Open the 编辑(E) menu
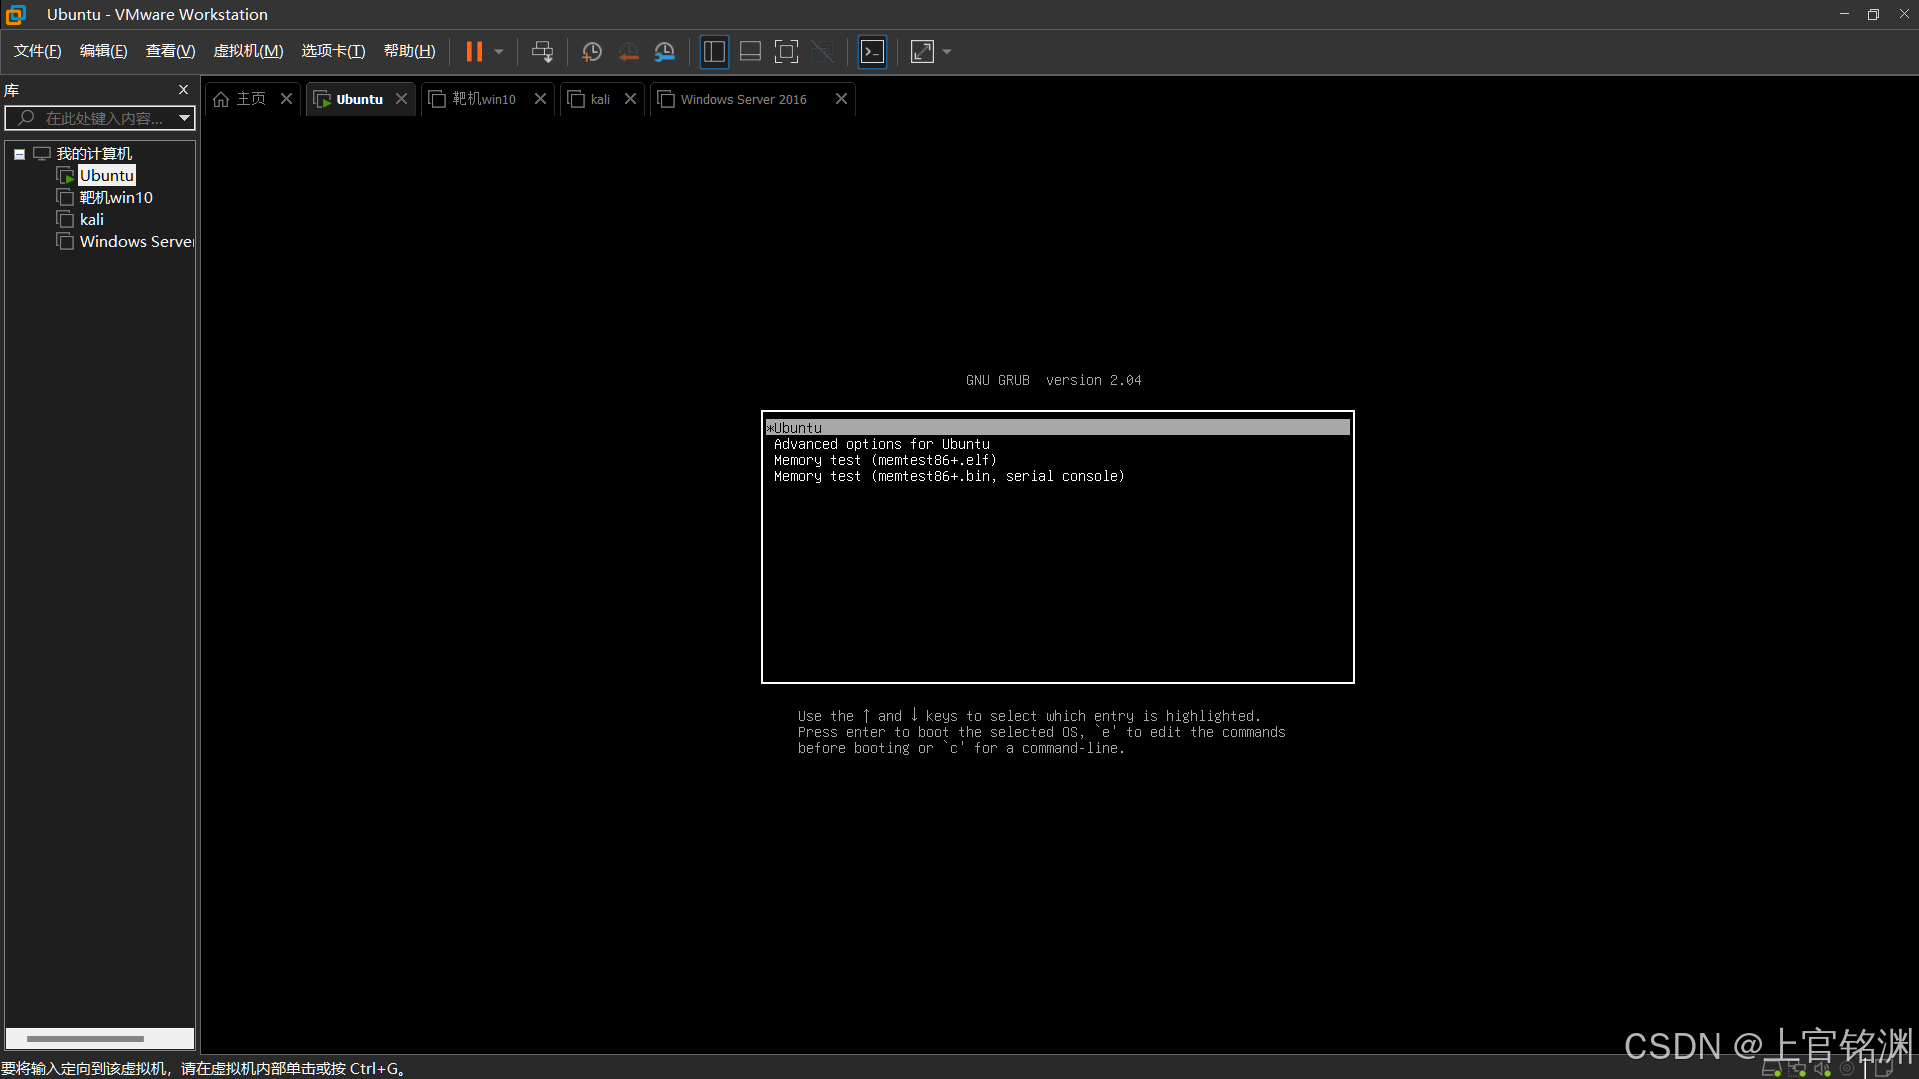1919x1079 pixels. pyautogui.click(x=104, y=51)
